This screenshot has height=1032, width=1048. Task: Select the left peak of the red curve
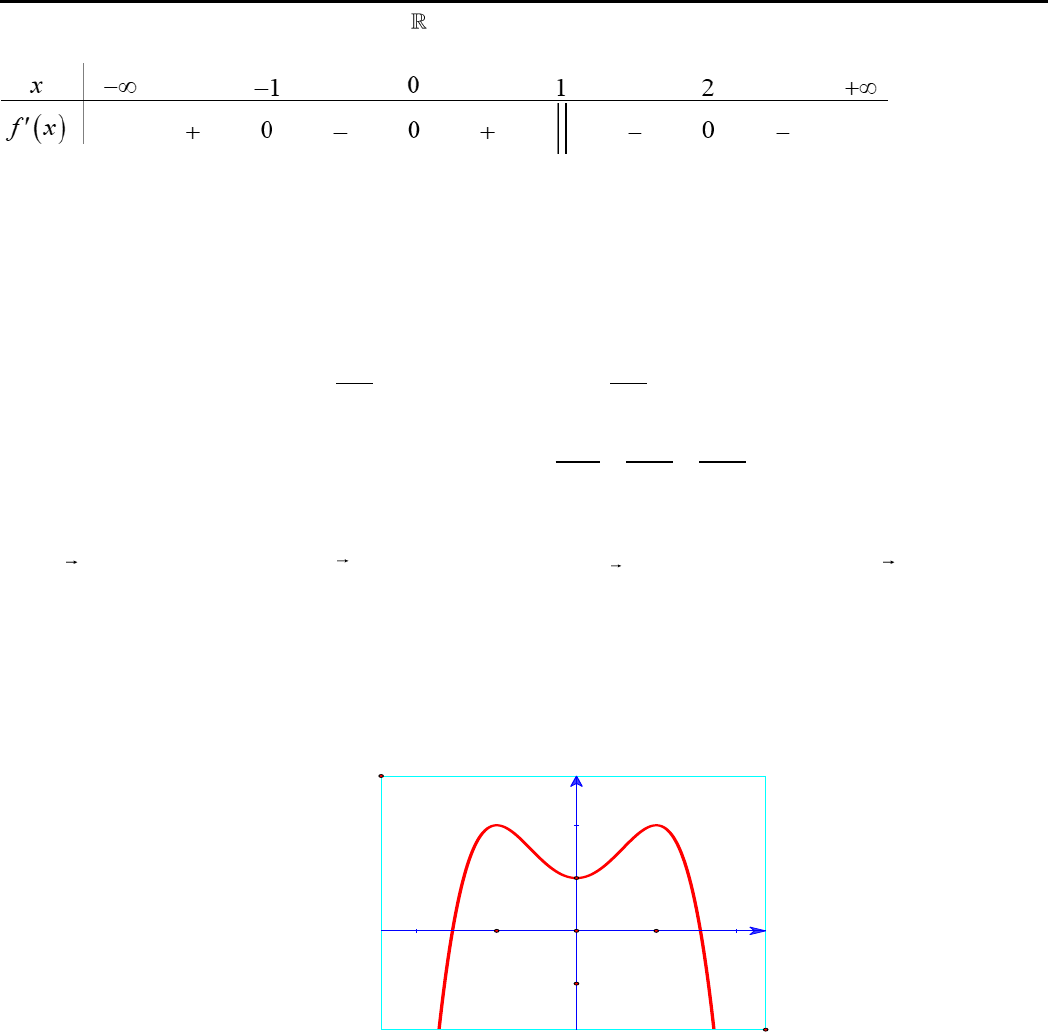[x=496, y=826]
